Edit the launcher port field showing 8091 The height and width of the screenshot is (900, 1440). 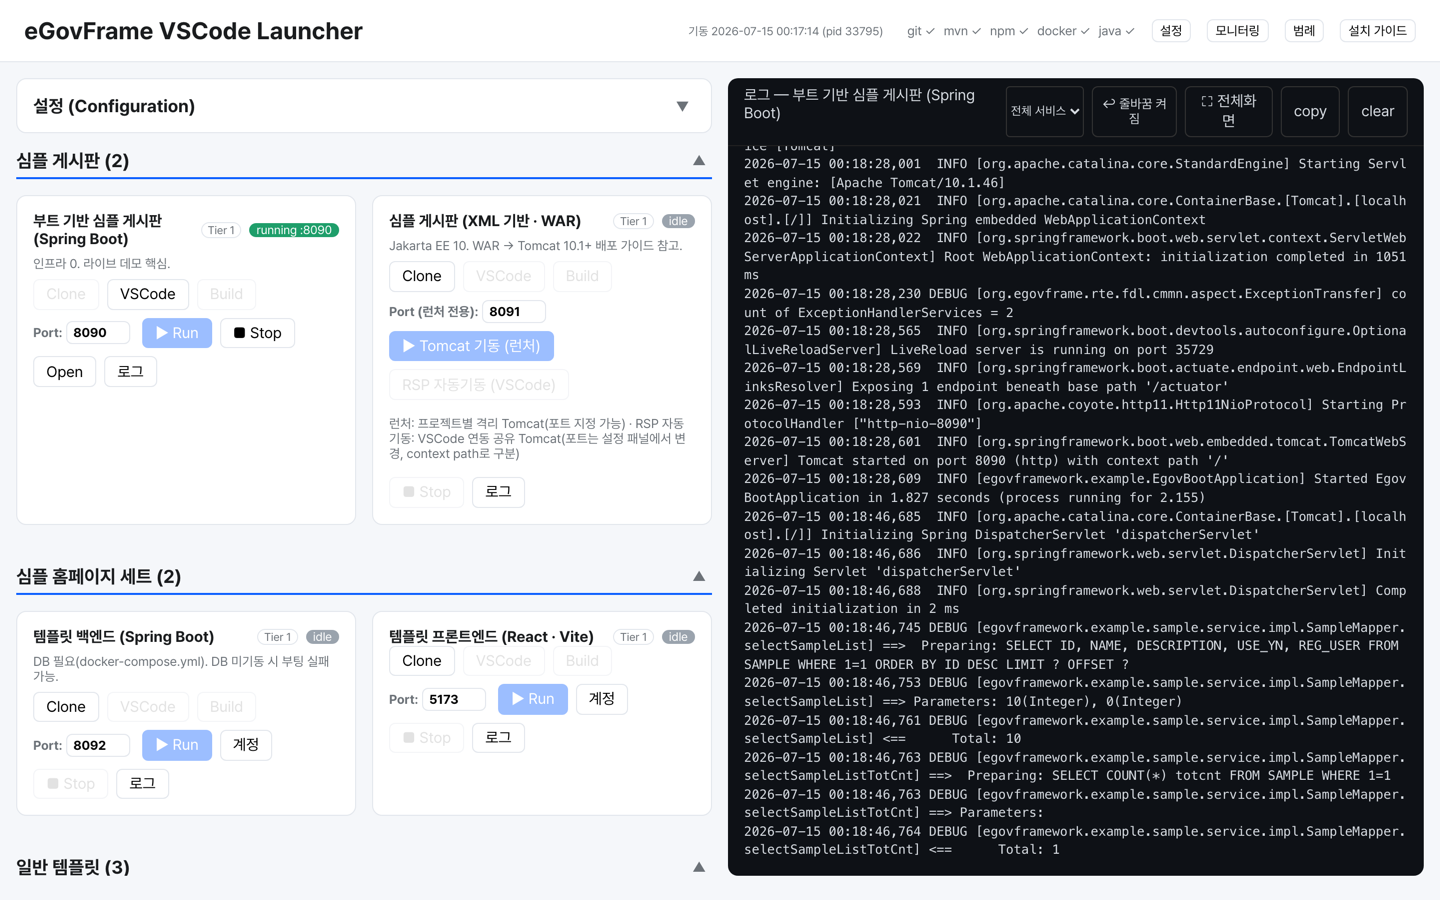point(514,312)
